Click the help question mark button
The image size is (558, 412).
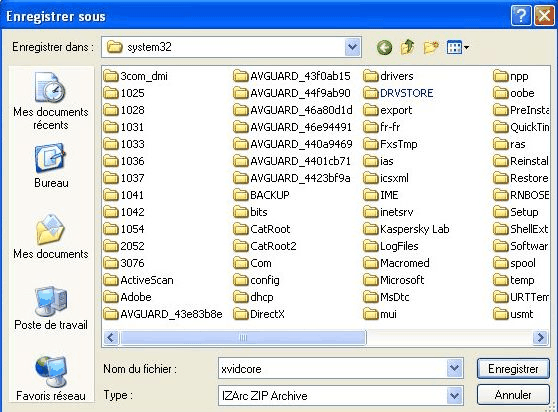coord(521,16)
